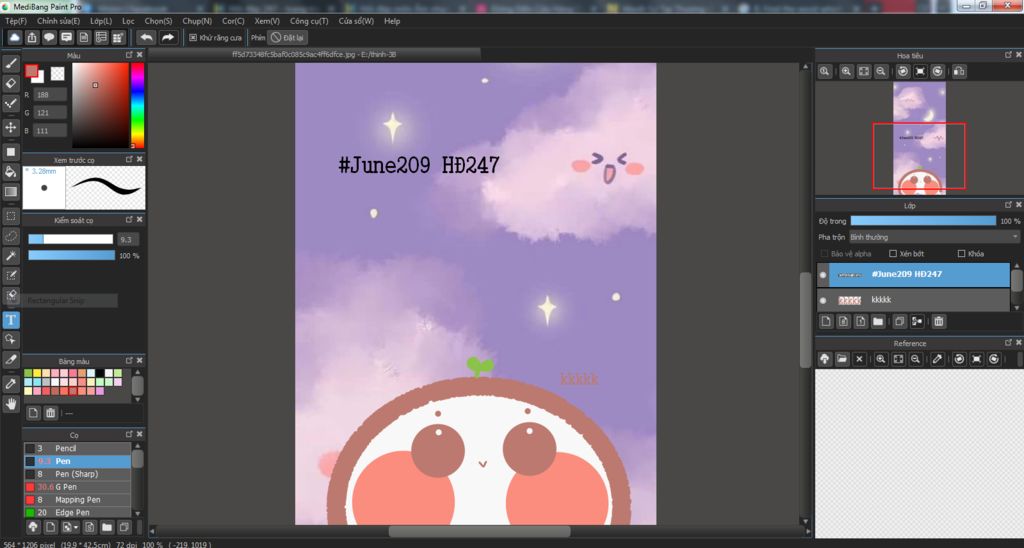Undock the Reference panel
Screen dimensions: 1024x548
(x=1008, y=343)
